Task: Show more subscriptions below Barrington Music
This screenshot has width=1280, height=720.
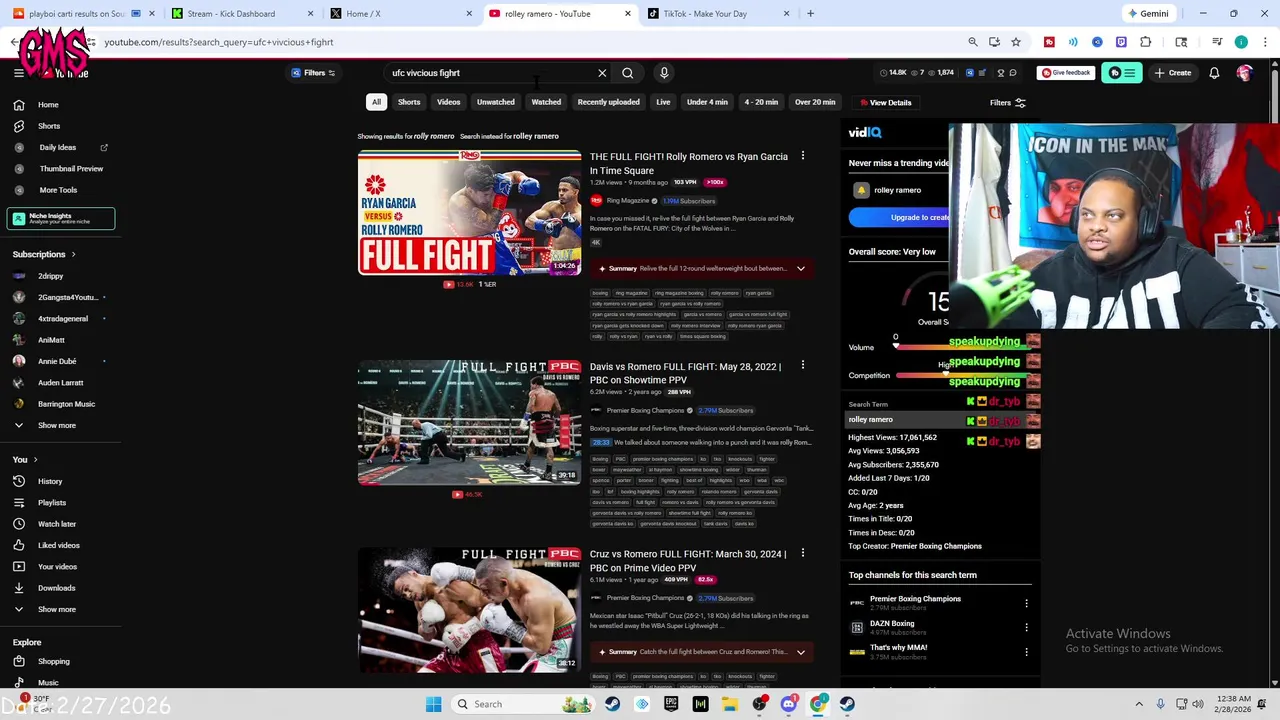Action: [x=56, y=426]
